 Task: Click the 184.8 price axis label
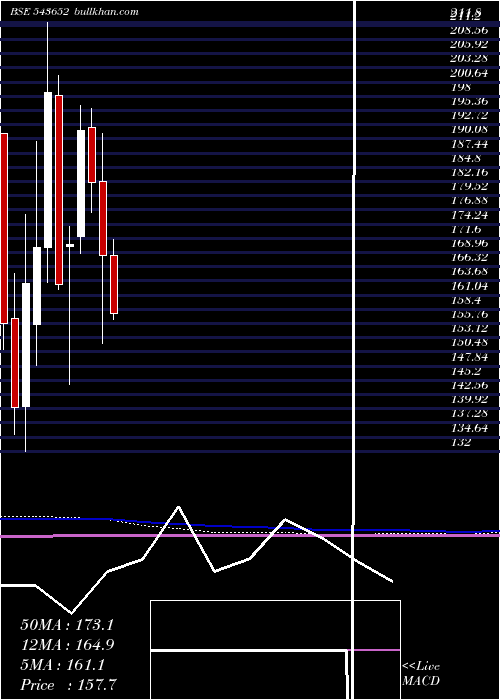[x=466, y=158]
